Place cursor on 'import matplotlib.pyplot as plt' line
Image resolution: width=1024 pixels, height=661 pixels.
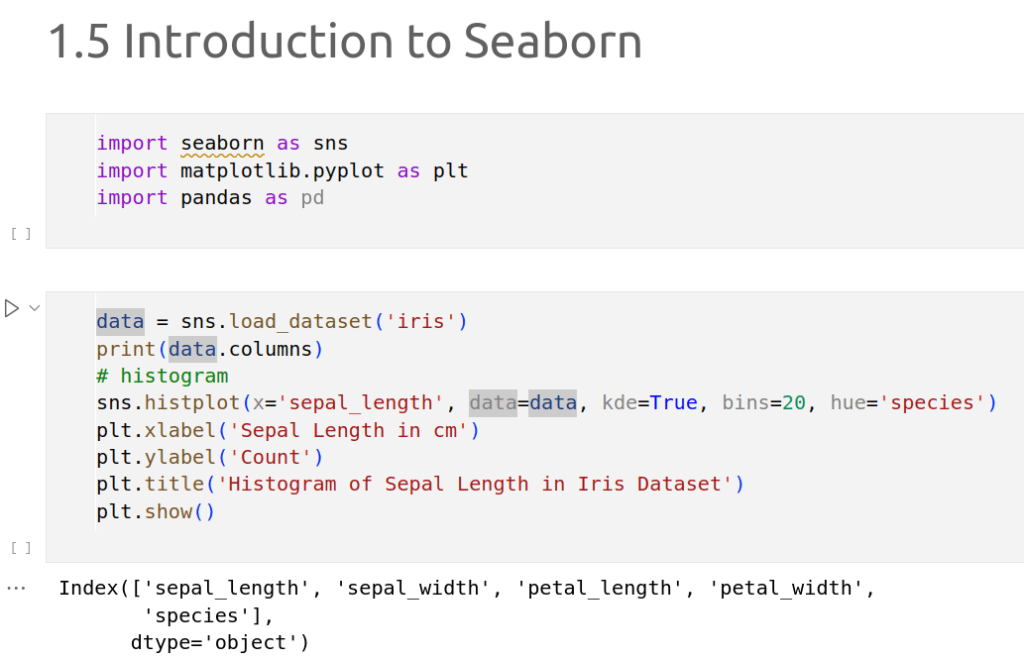pos(282,171)
